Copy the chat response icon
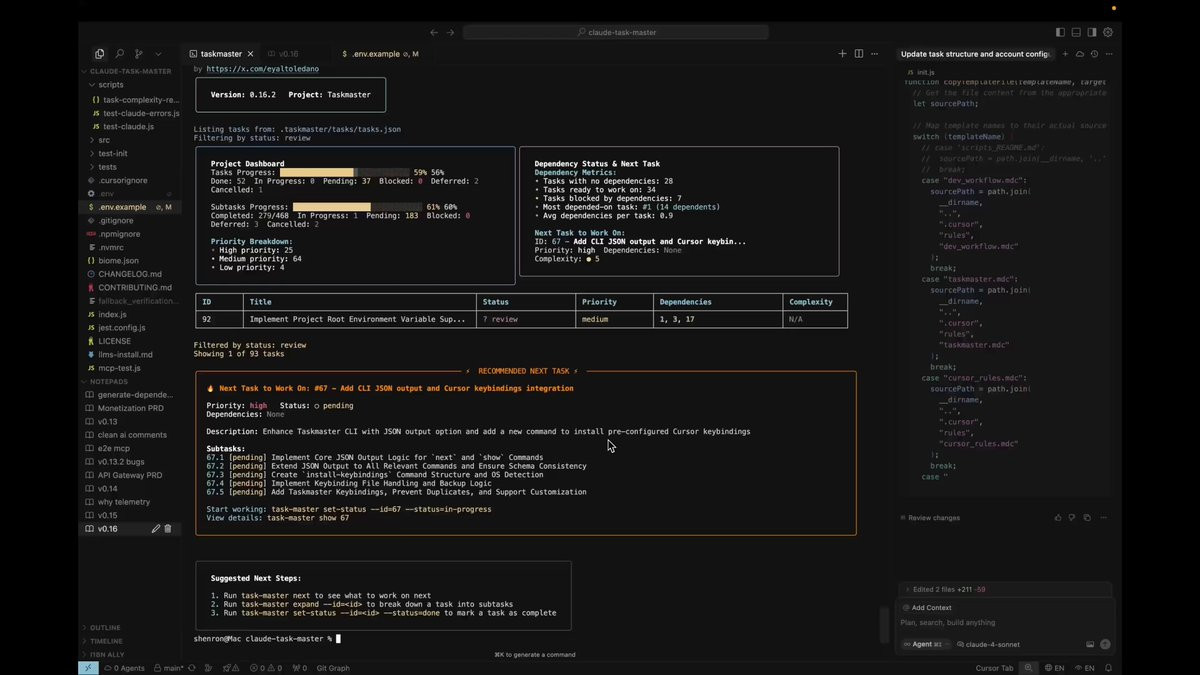 pos(1087,518)
